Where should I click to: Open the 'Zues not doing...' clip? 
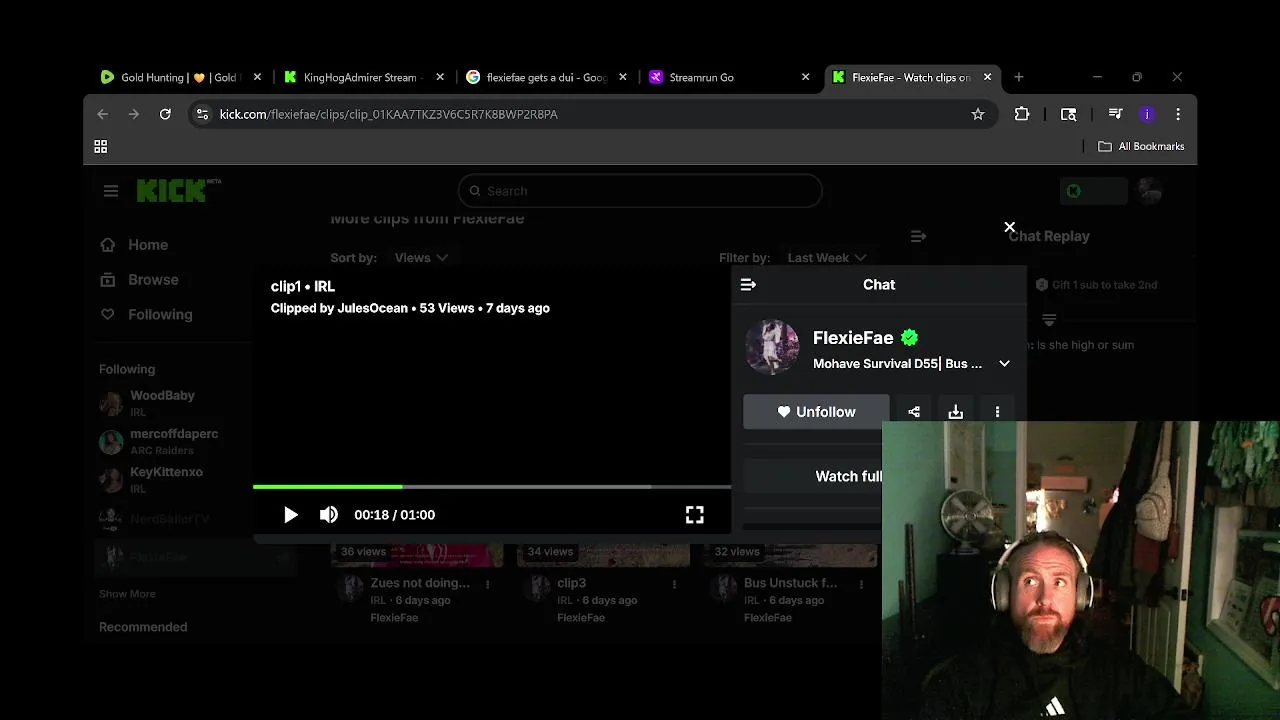point(420,583)
